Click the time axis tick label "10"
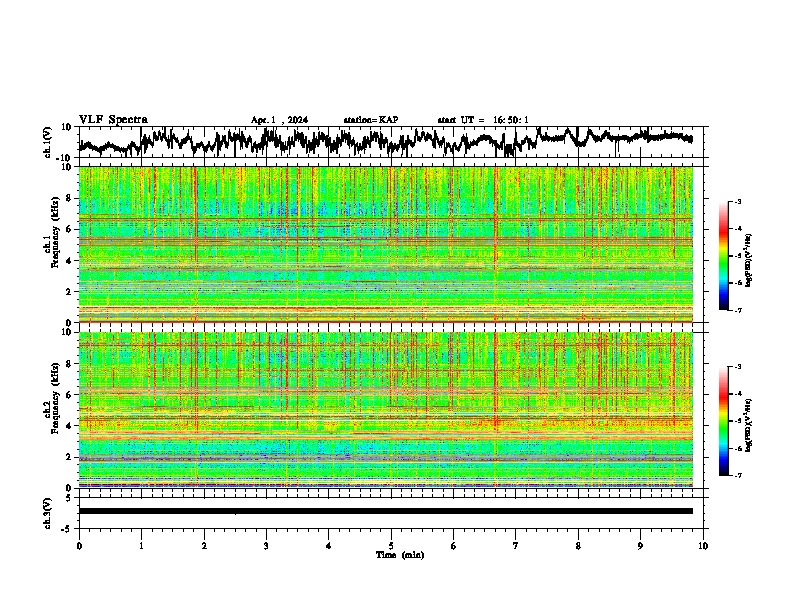 [703, 546]
